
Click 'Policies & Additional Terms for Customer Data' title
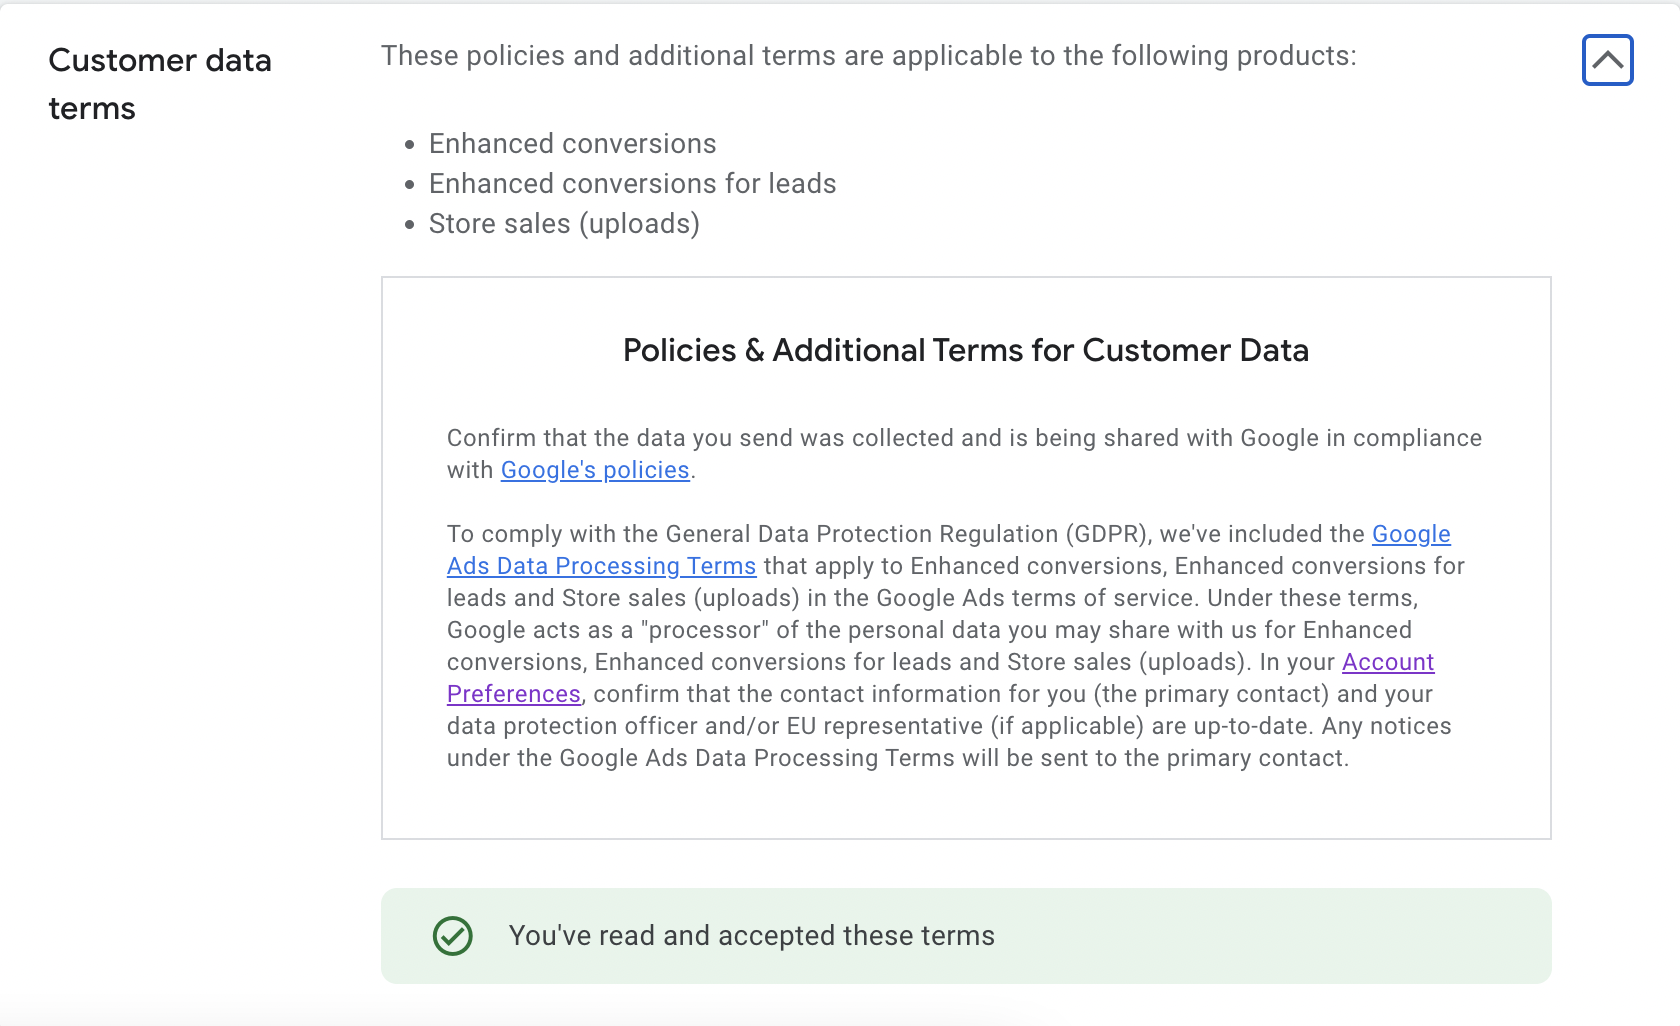pyautogui.click(x=966, y=351)
